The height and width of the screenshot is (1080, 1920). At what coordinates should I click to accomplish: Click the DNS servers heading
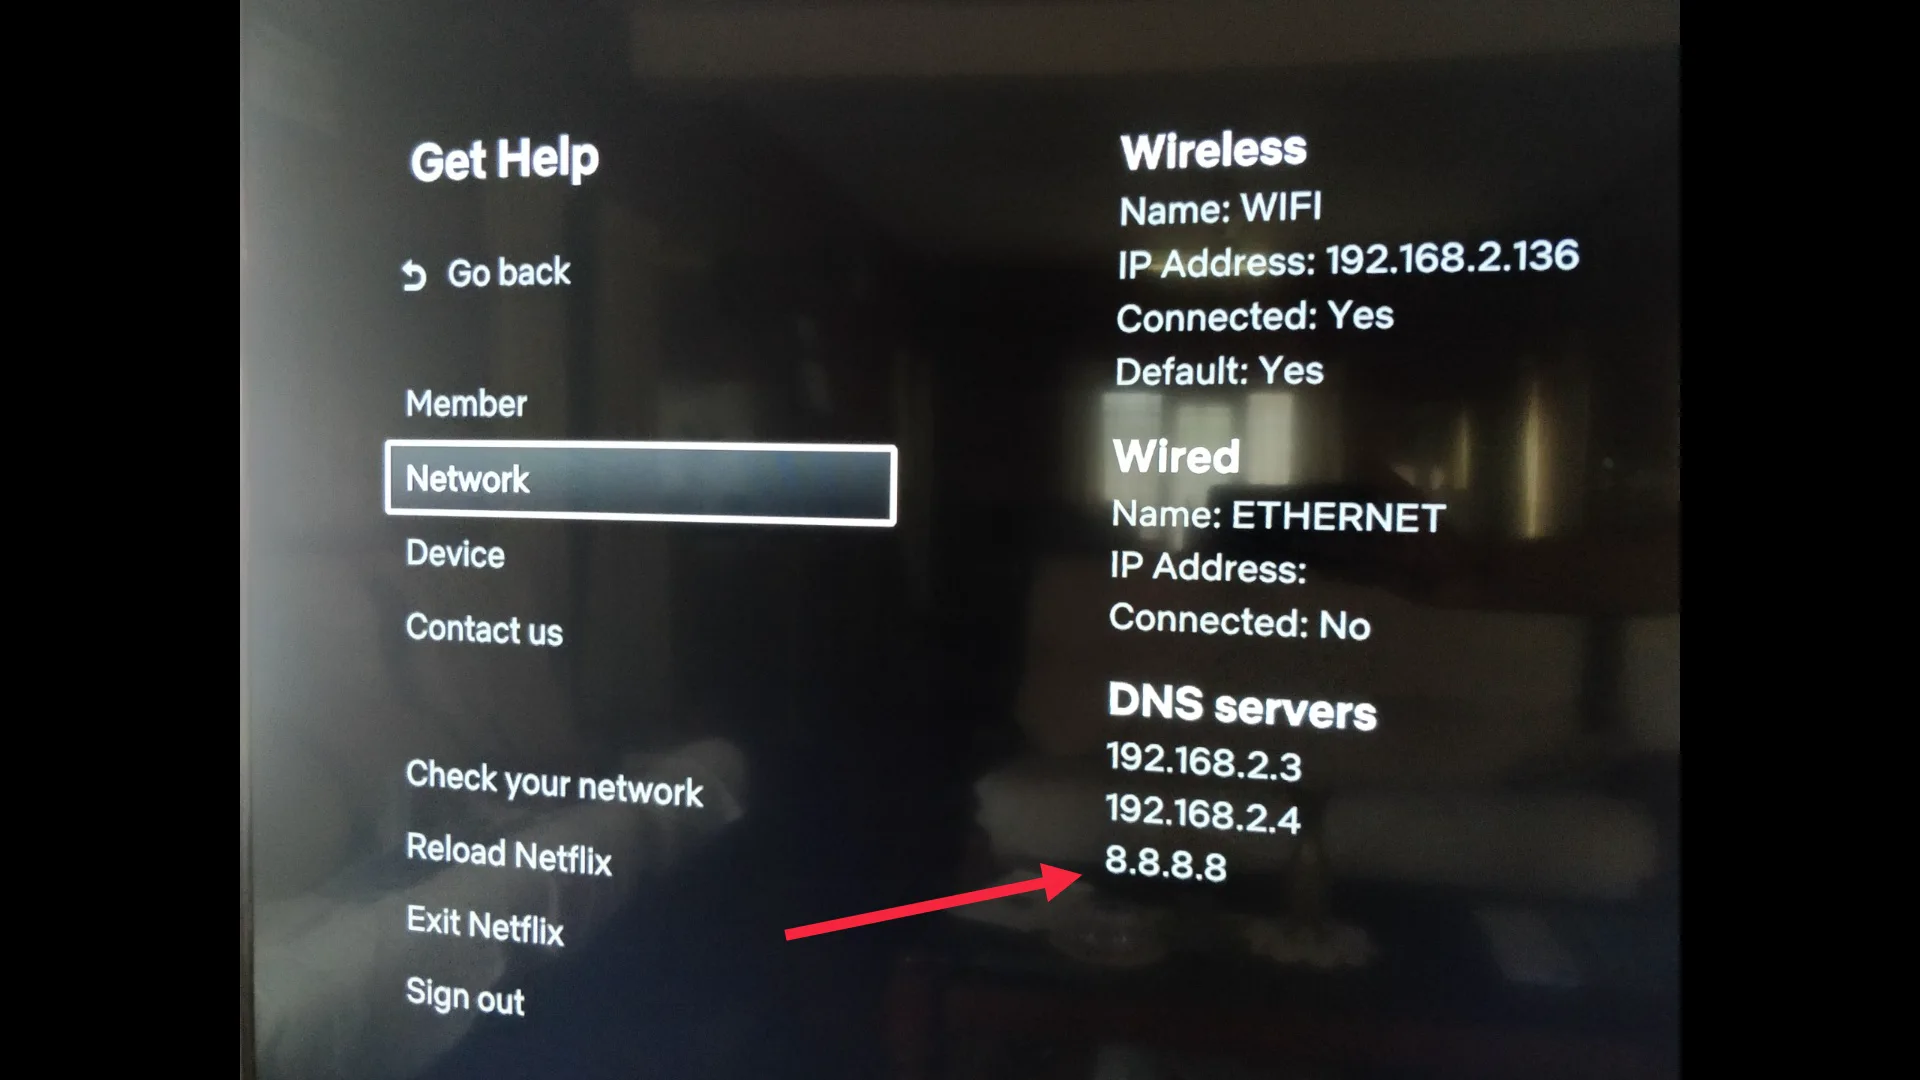(x=1242, y=705)
